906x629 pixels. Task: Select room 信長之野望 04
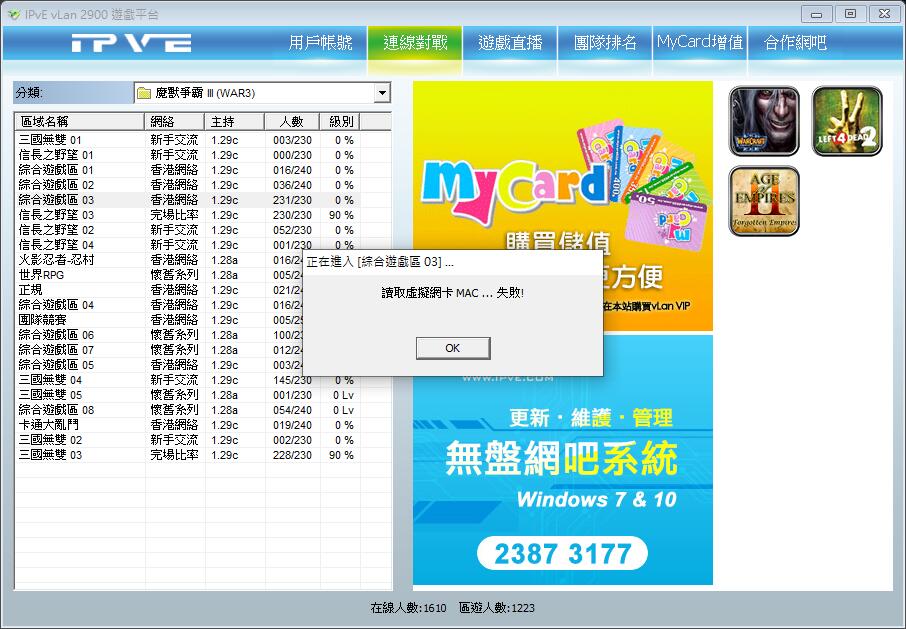[x=187, y=245]
